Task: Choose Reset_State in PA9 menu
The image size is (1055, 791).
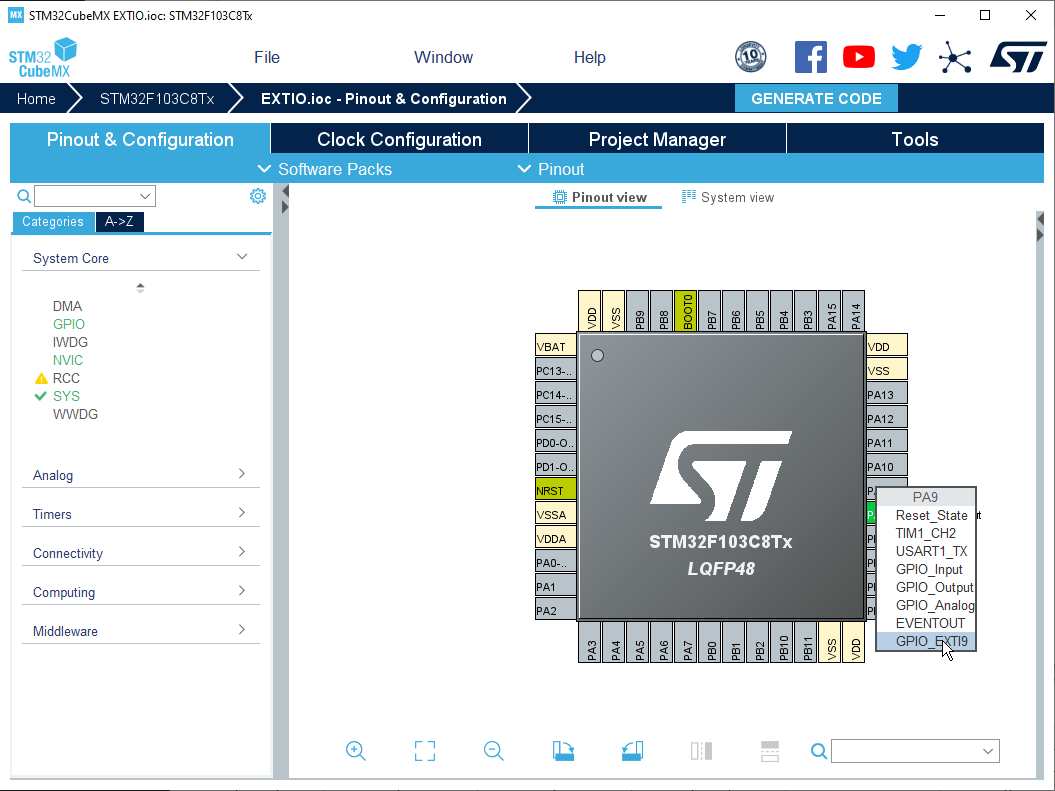Action: tap(926, 515)
